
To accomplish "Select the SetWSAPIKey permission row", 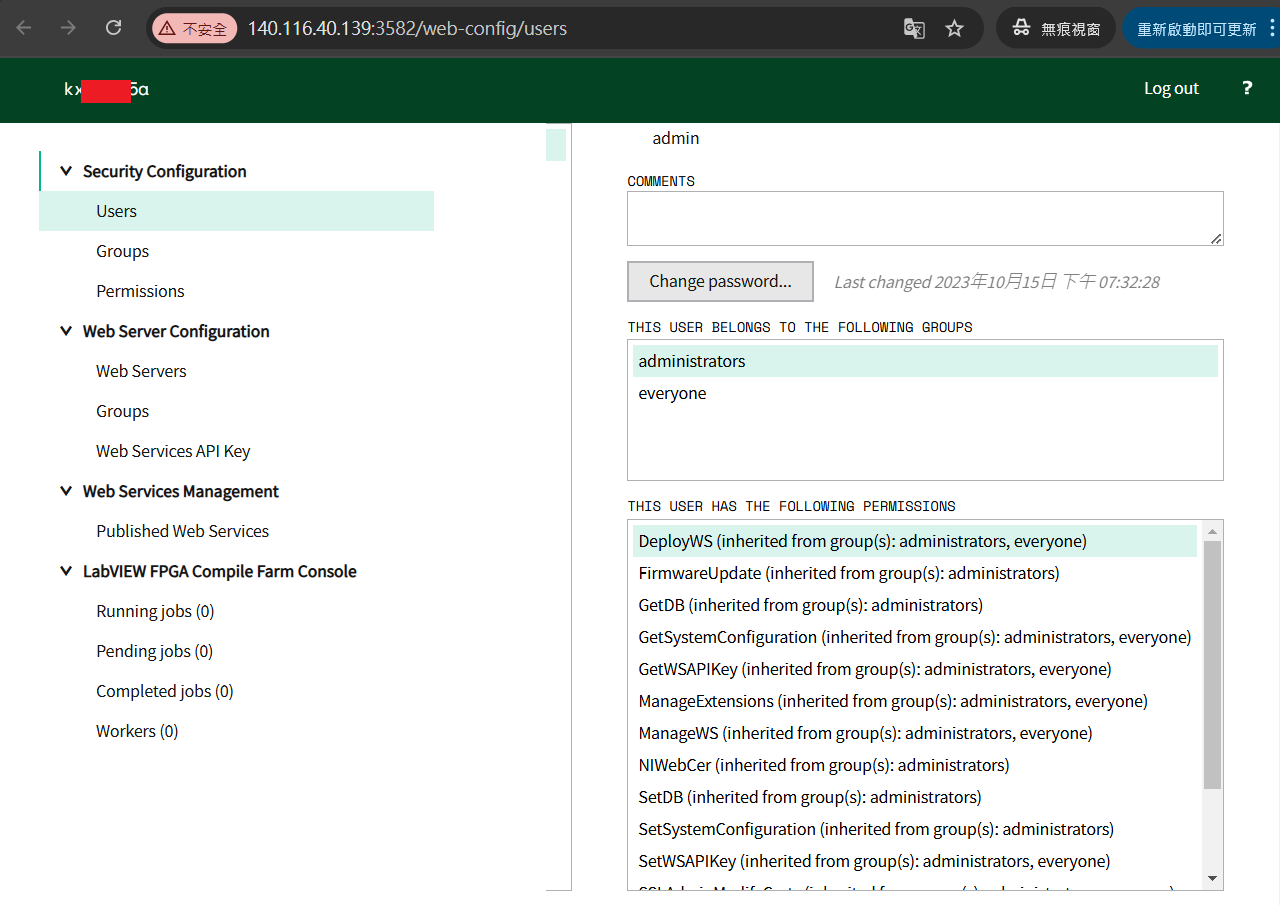I will pyautogui.click(x=915, y=861).
